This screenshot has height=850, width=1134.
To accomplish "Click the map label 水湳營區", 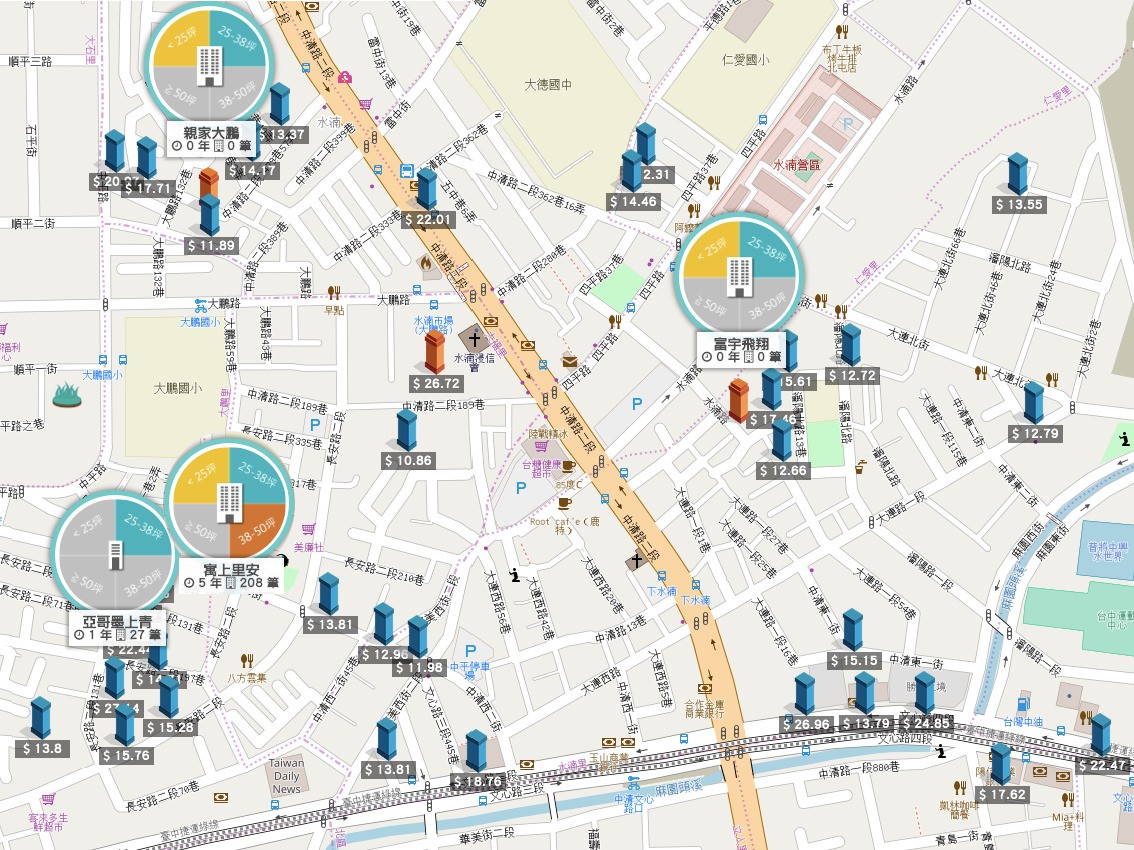I will 797,165.
